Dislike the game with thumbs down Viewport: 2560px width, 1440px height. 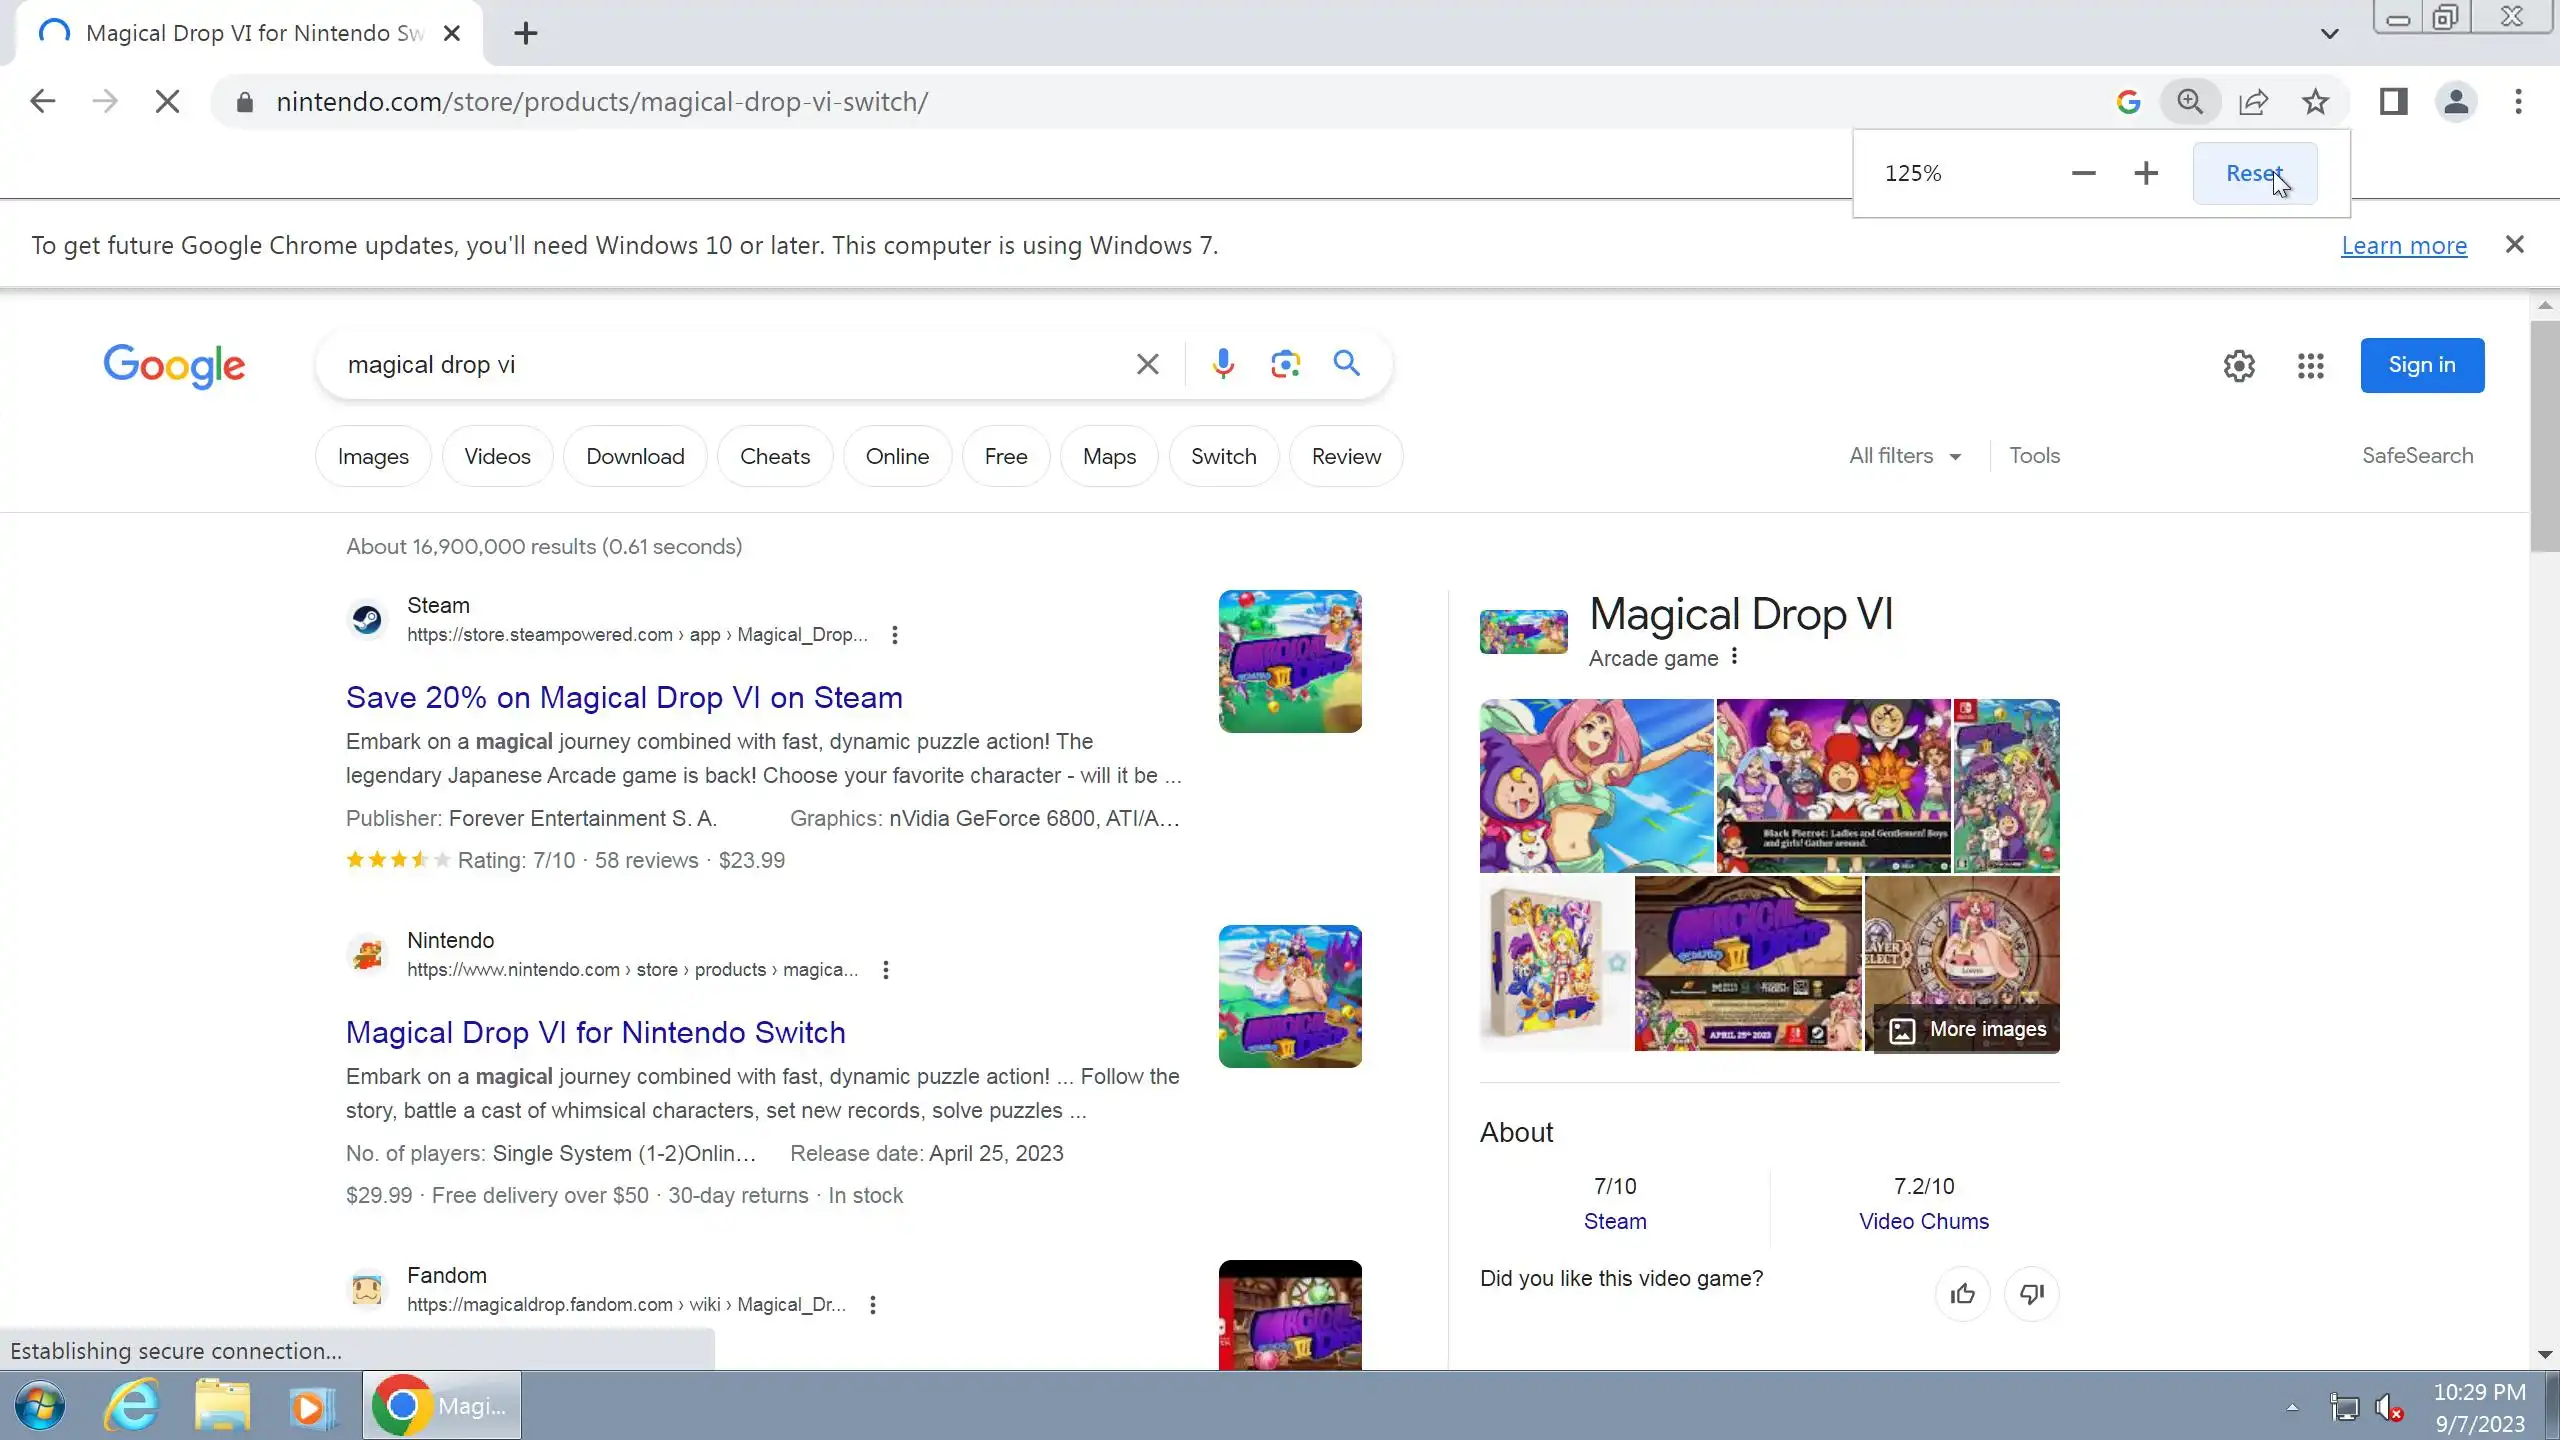(2031, 1294)
